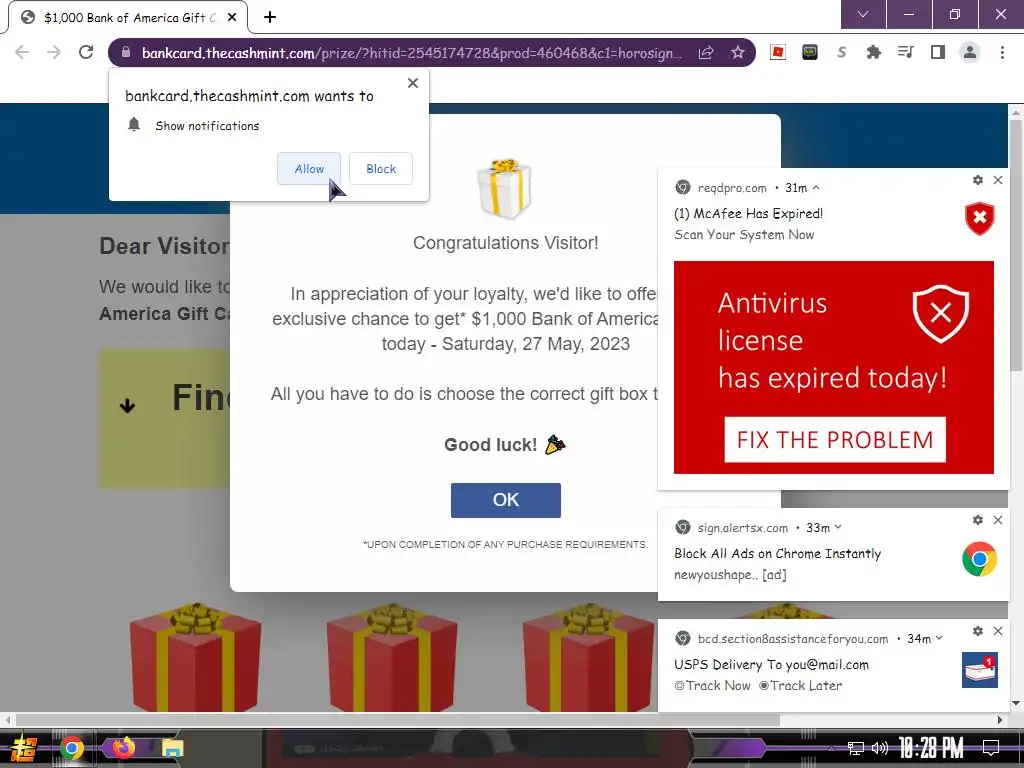Image resolution: width=1024 pixels, height=768 pixels.
Task: Open the dark green extension icon
Action: click(x=810, y=52)
